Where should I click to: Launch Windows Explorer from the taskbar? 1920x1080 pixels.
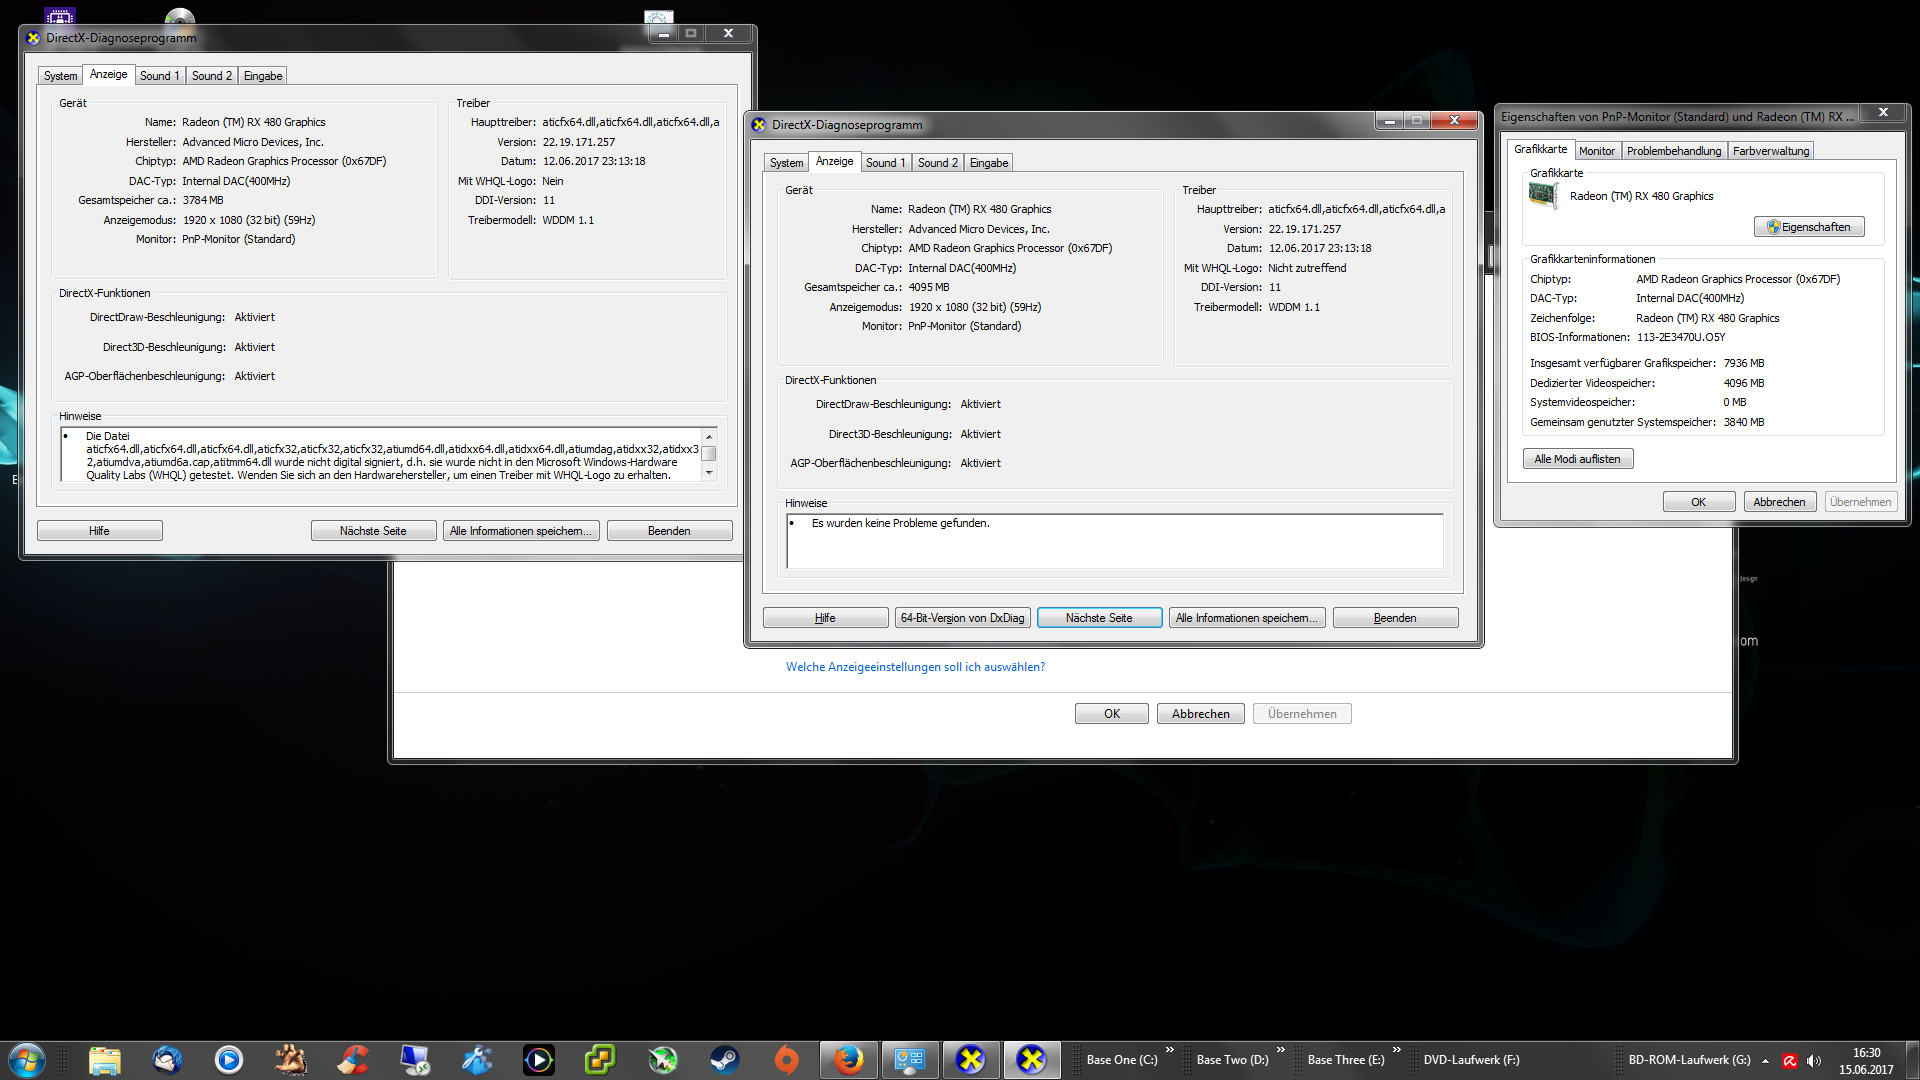click(104, 1059)
